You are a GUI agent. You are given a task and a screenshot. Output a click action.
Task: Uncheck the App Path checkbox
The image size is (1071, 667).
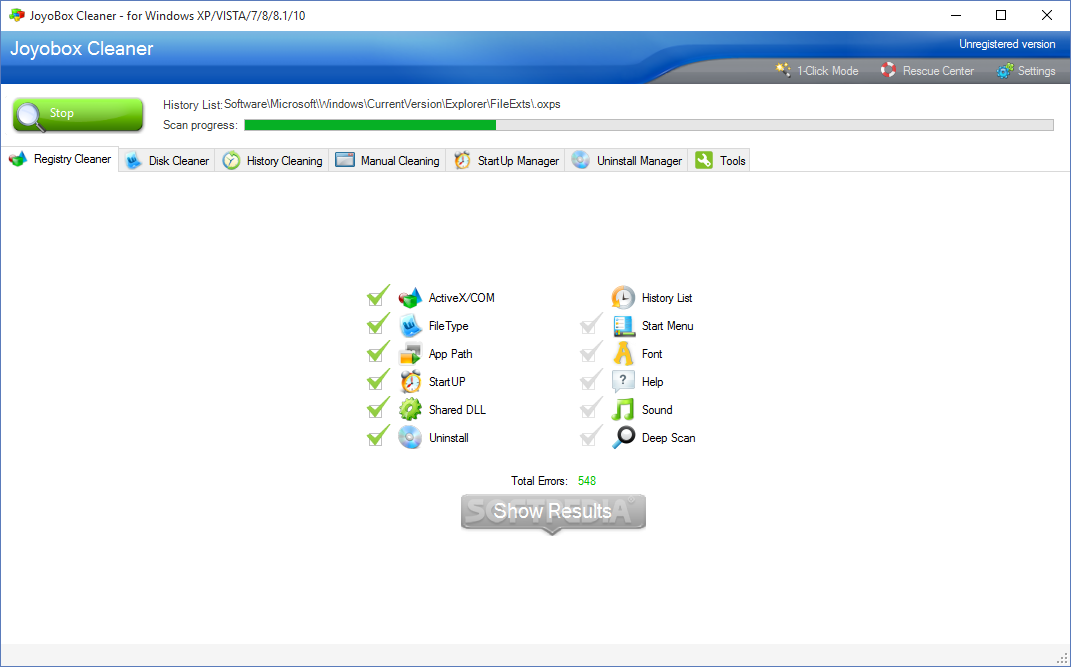(377, 353)
